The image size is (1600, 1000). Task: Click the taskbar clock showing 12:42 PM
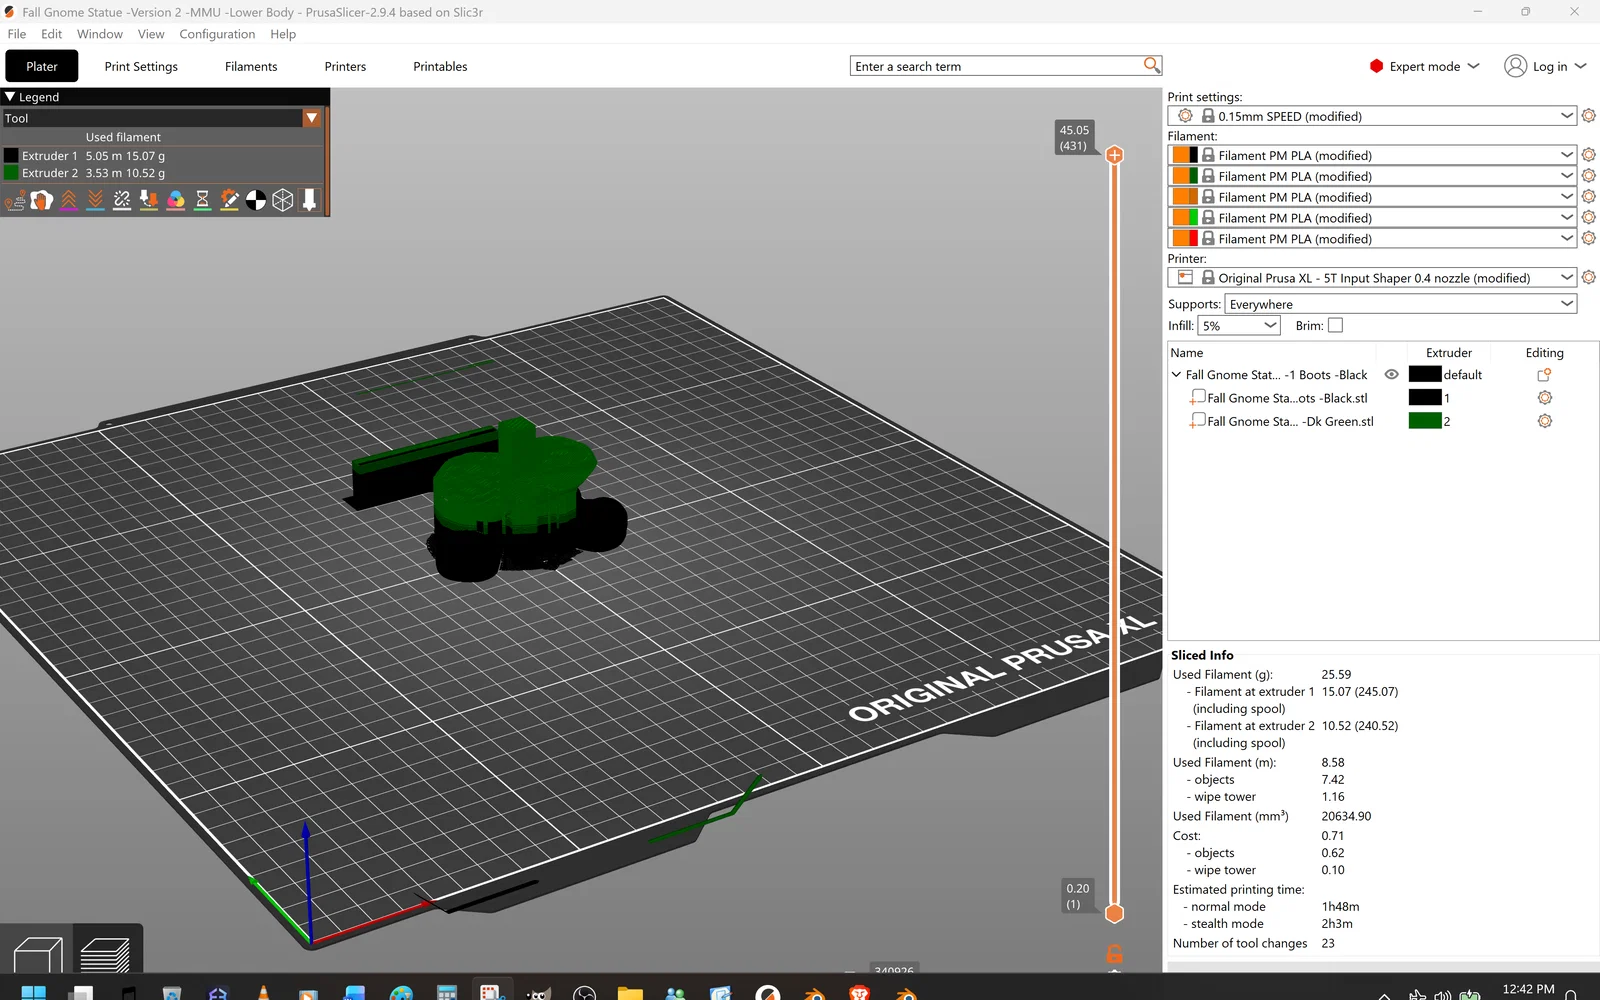(x=1528, y=989)
